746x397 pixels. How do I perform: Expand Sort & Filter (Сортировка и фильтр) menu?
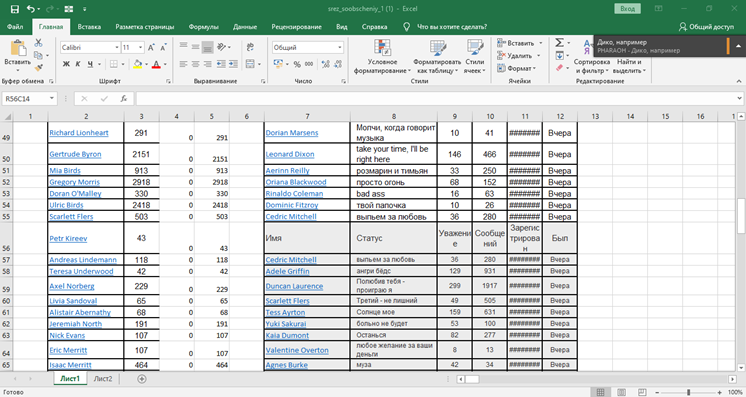(x=591, y=66)
